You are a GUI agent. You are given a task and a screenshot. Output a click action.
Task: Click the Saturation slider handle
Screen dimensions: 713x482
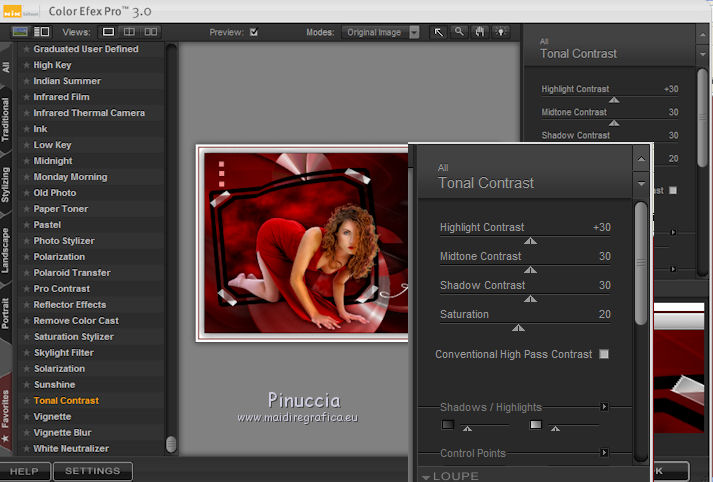[517, 326]
